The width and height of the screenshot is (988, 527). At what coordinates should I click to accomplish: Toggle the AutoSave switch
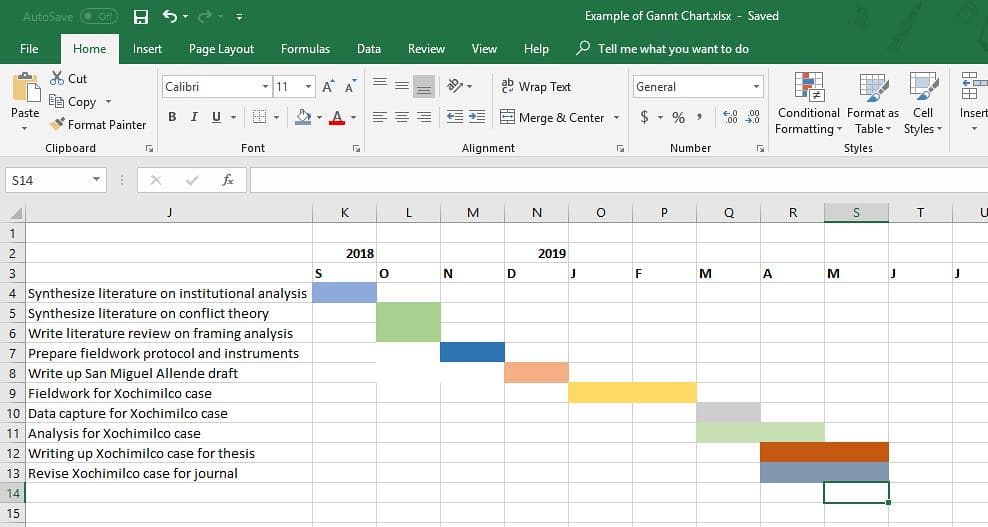98,16
